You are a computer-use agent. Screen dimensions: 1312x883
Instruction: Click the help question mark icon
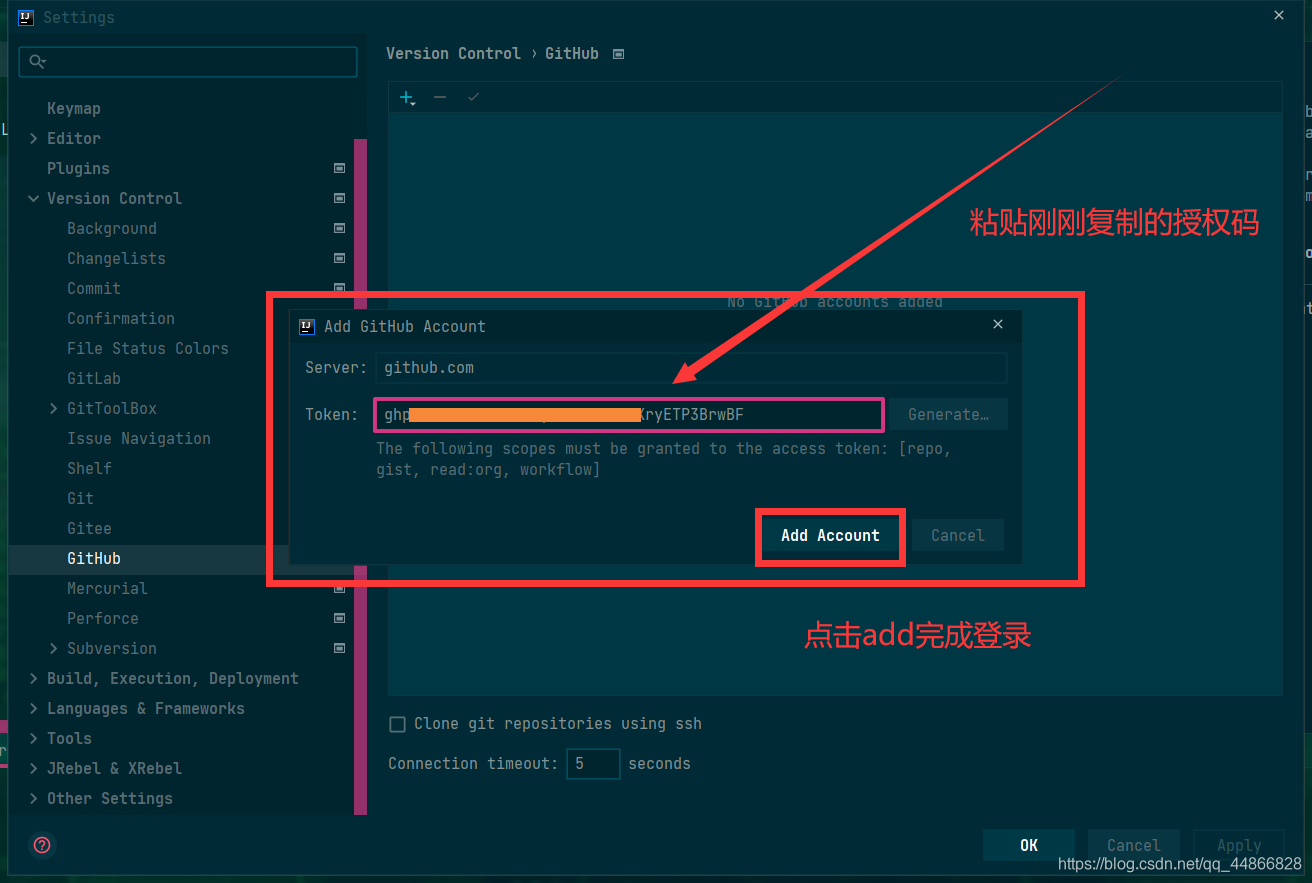pos(42,845)
